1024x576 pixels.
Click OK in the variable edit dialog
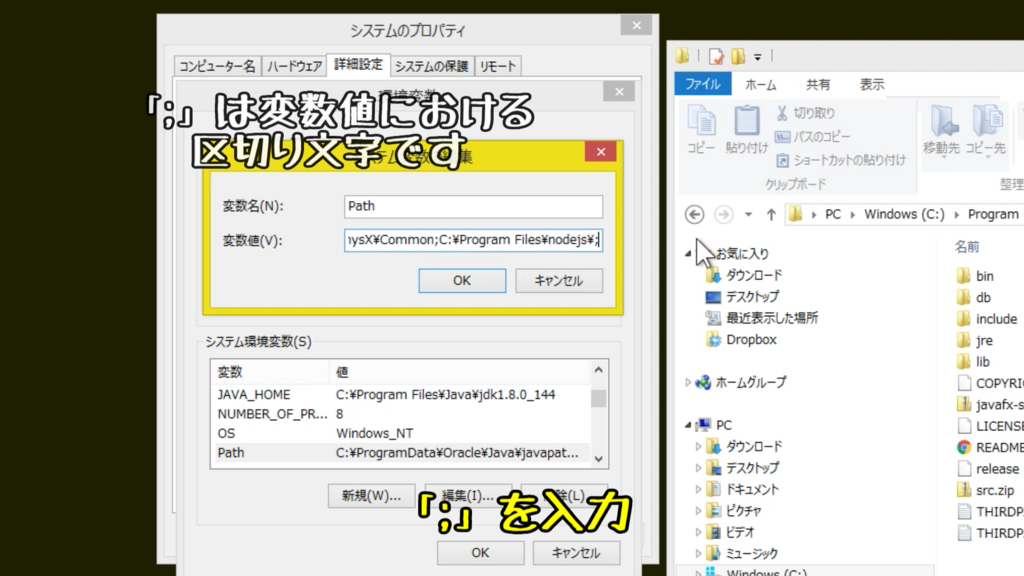pos(461,281)
